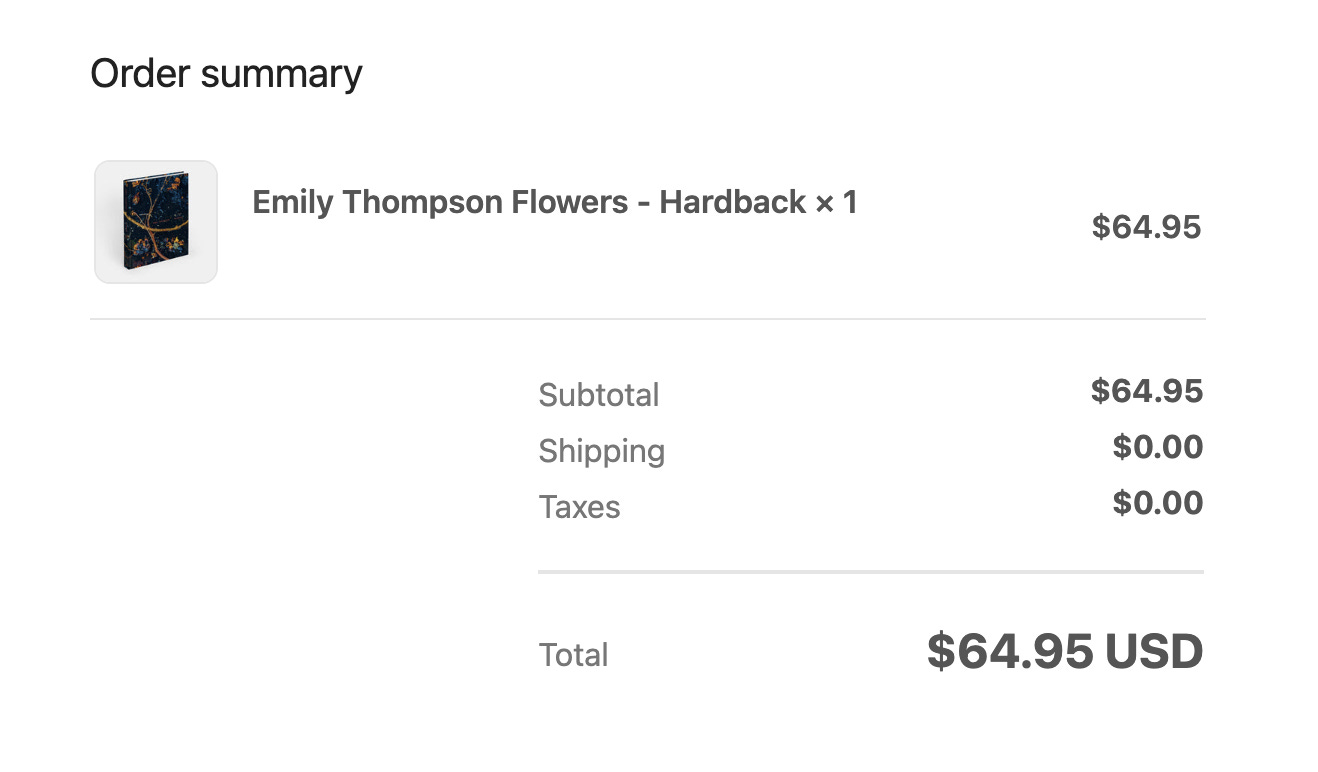
Task: Click the Shipping amount $0.00
Action: pyautogui.click(x=1158, y=447)
